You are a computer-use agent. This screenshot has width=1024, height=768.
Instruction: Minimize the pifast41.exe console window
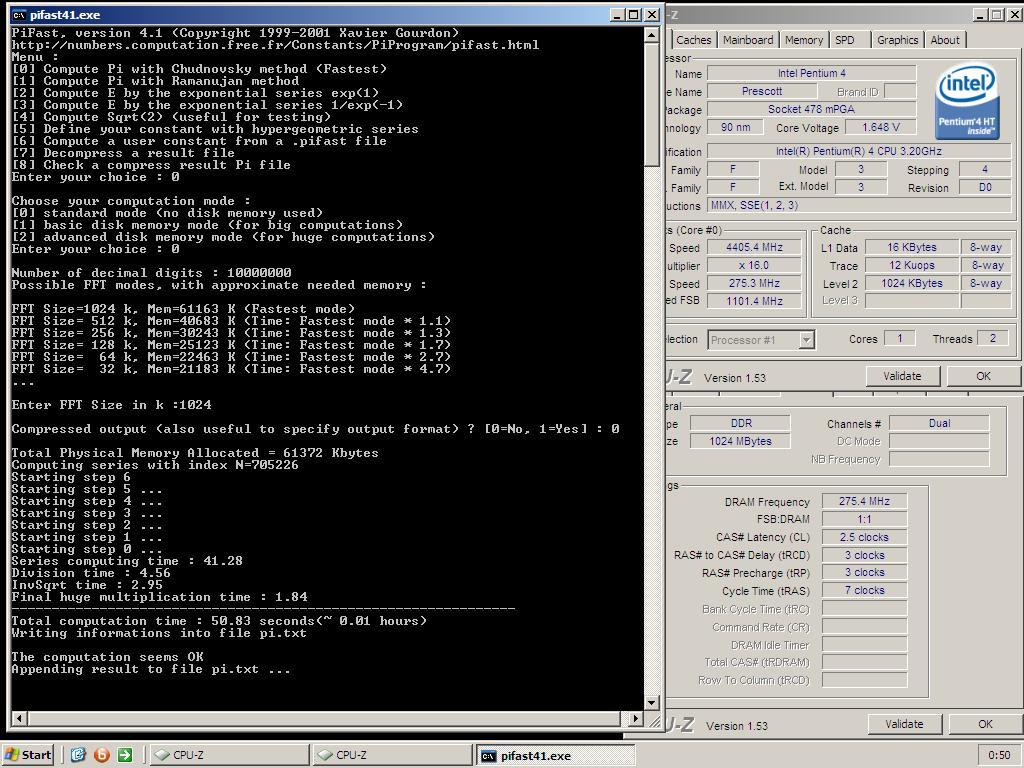point(617,14)
